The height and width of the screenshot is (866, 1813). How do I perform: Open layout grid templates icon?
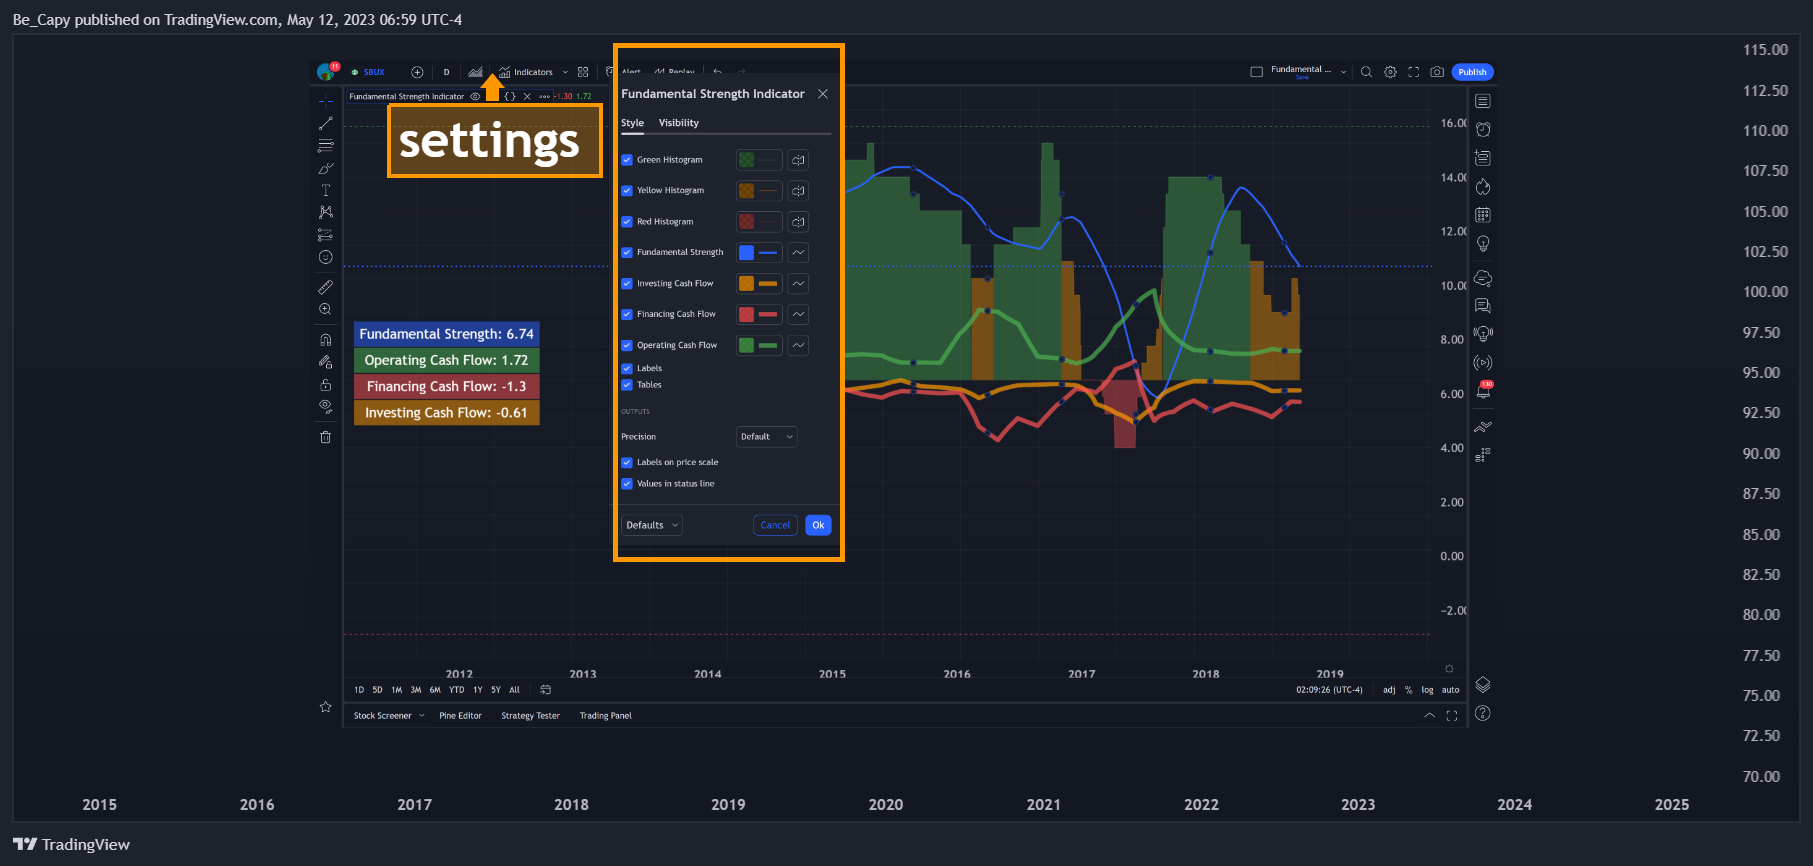pos(583,72)
